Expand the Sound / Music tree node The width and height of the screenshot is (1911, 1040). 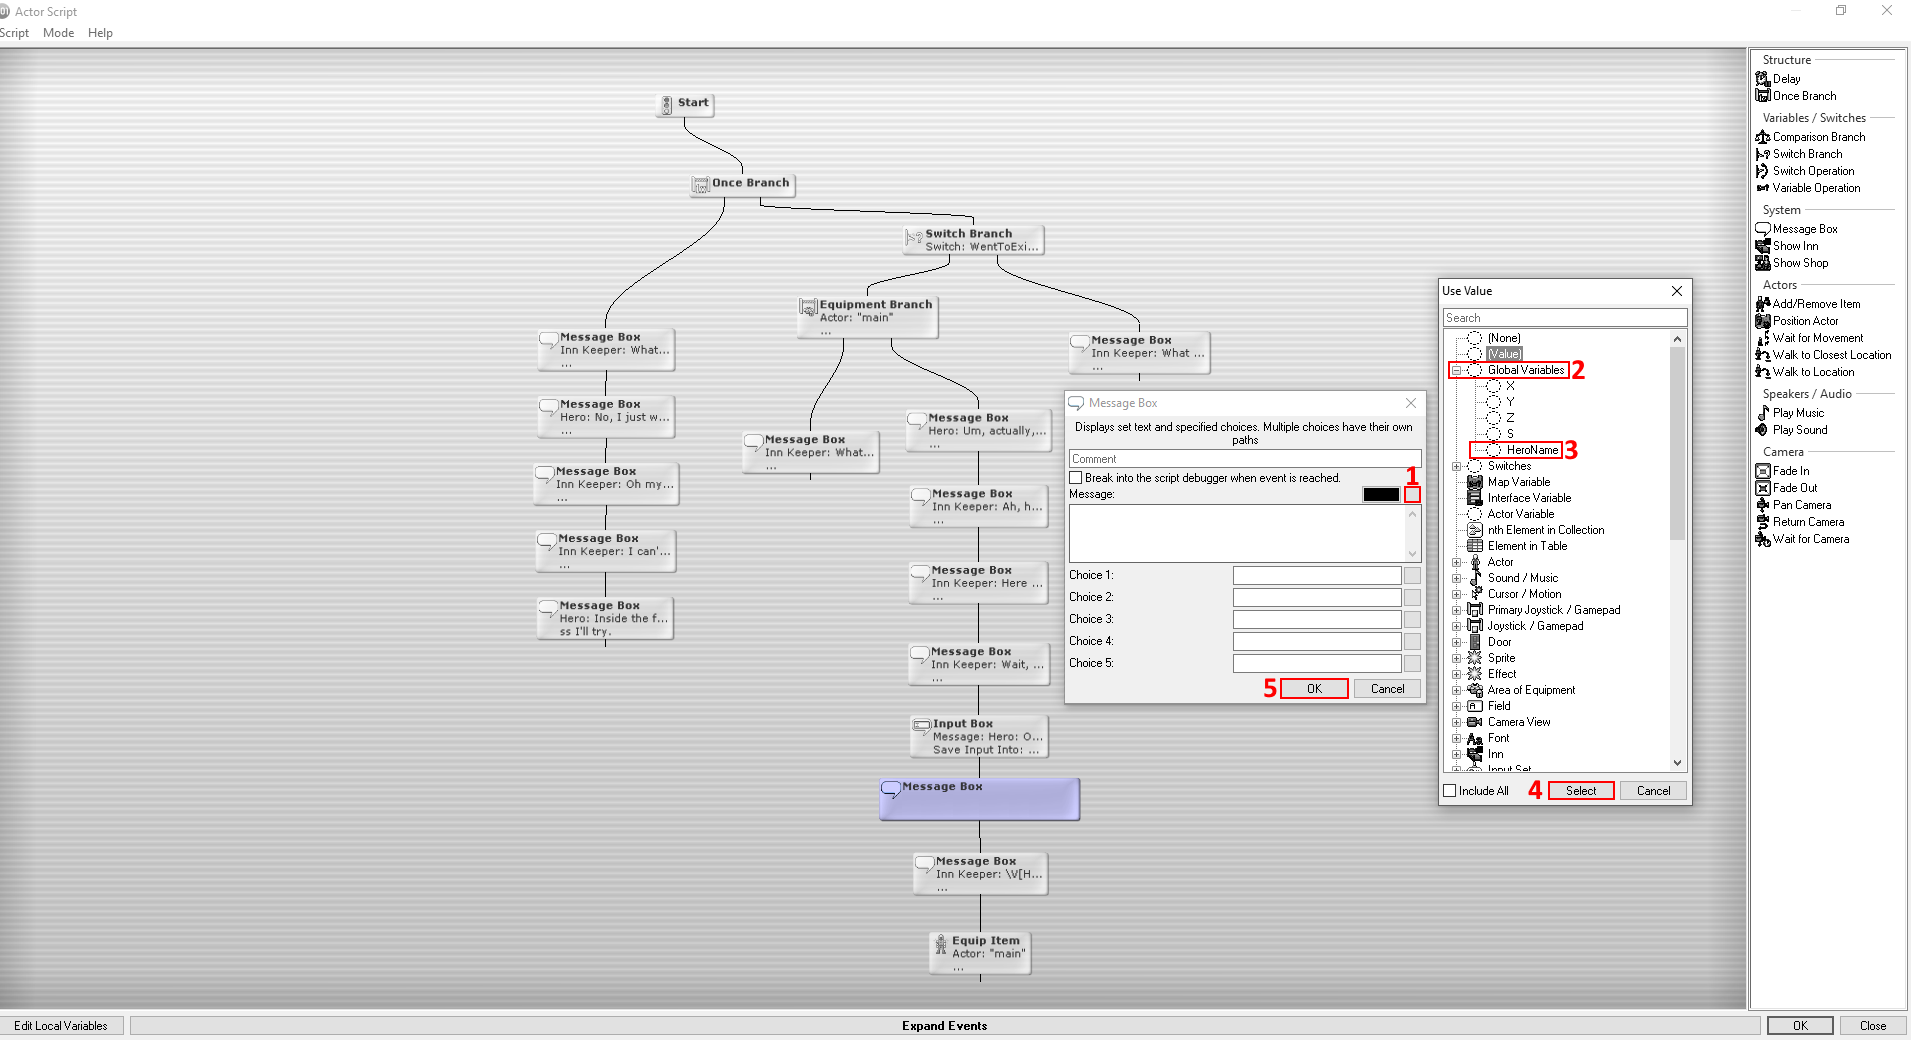tap(1456, 578)
